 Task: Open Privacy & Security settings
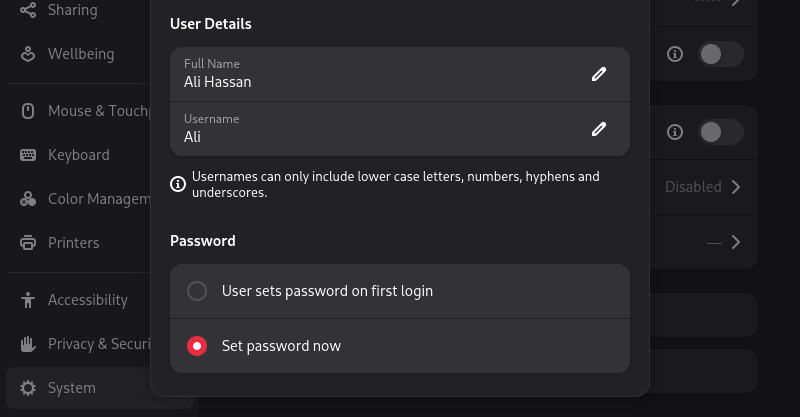95,344
